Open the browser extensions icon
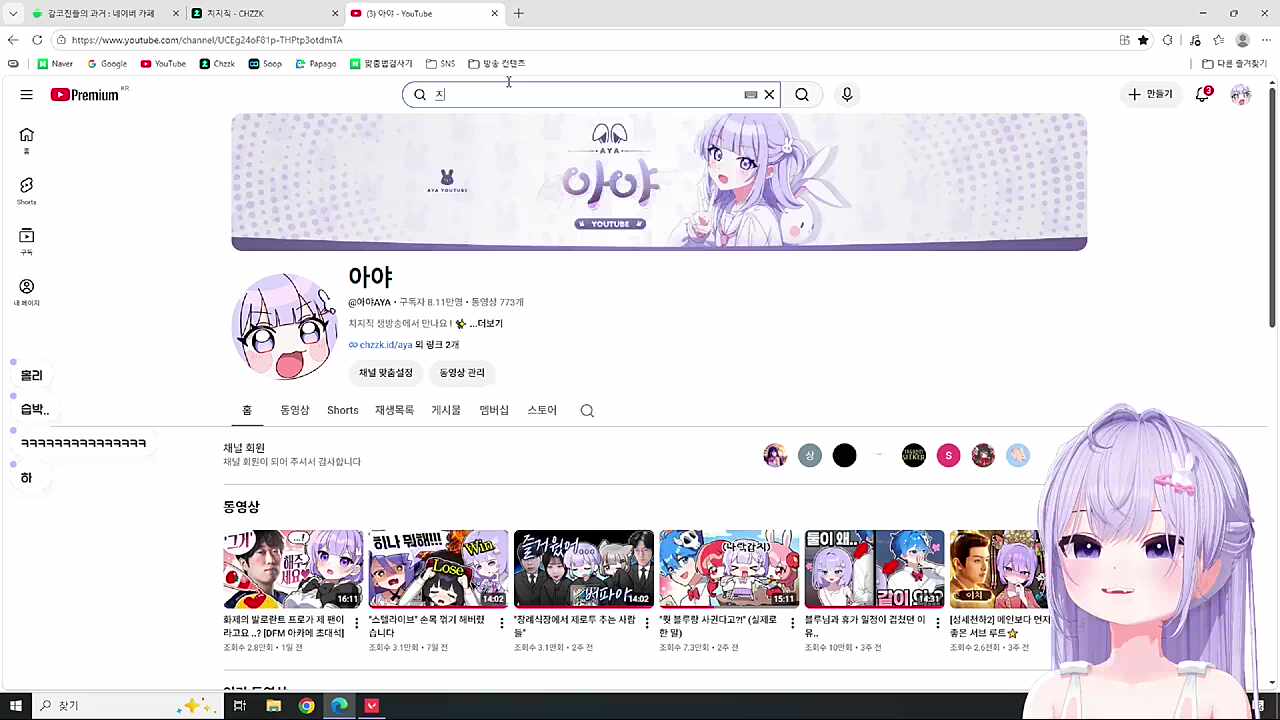Image resolution: width=1280 pixels, height=720 pixels. tap(1167, 40)
